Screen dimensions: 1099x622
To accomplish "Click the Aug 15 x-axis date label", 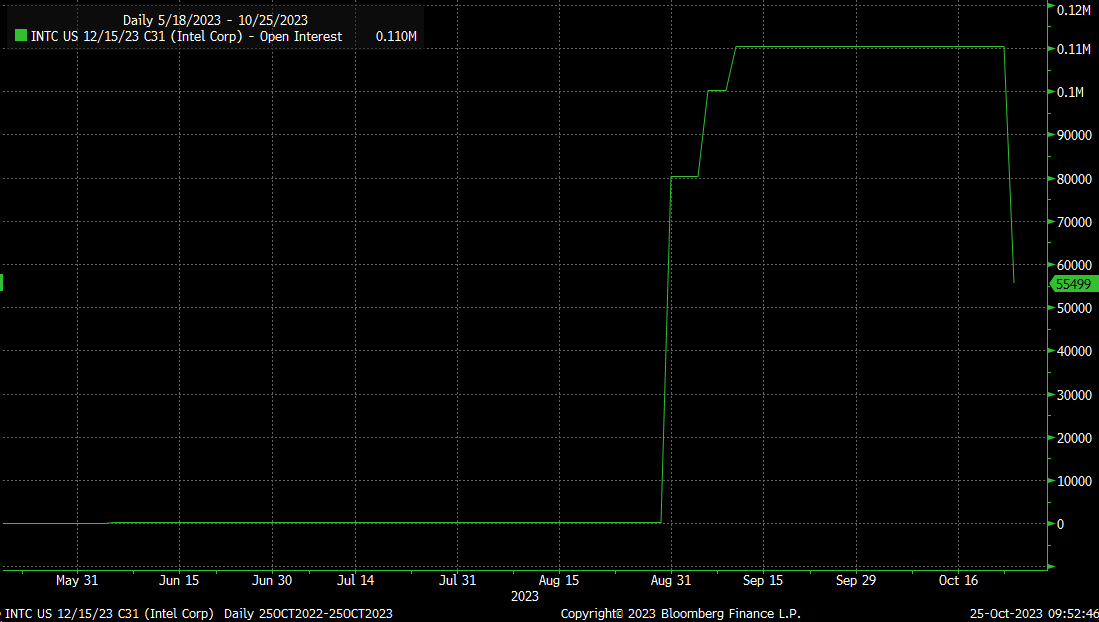I will click(x=559, y=581).
